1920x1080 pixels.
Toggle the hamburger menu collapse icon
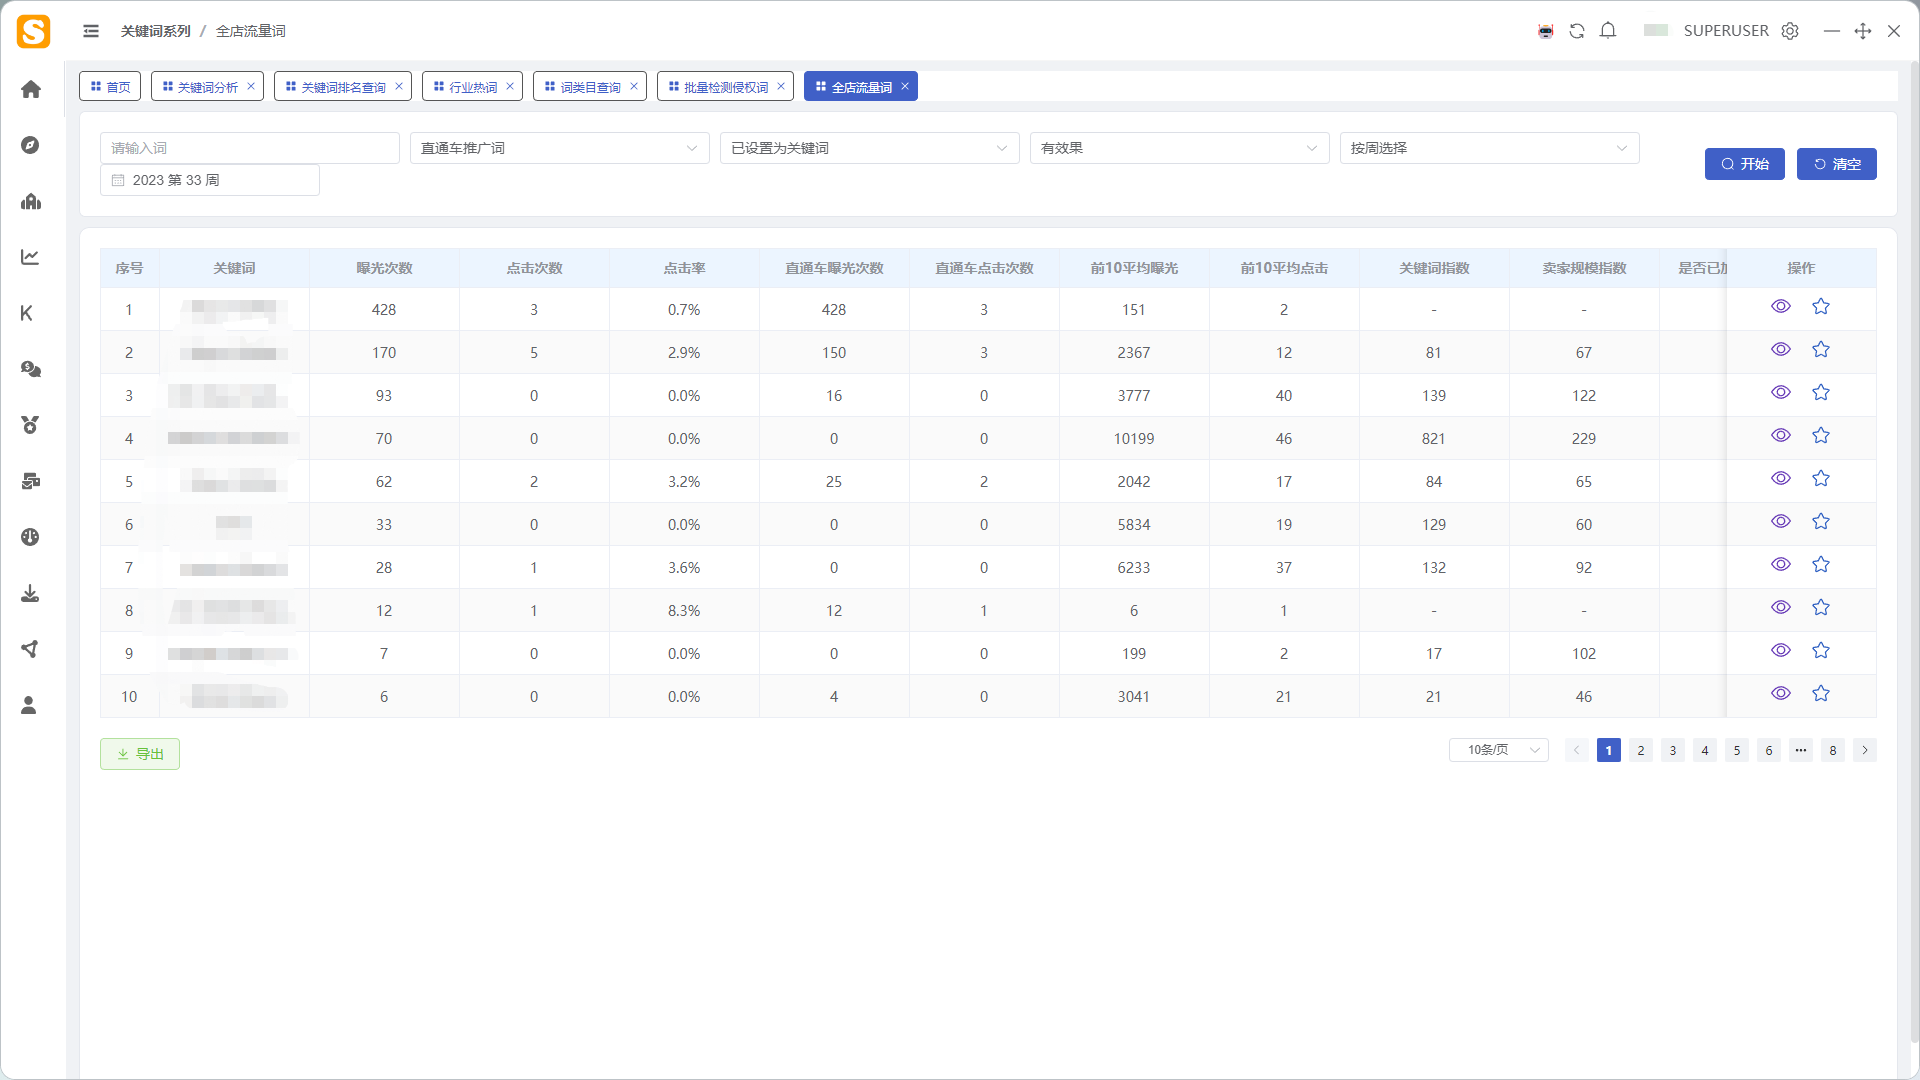[91, 31]
